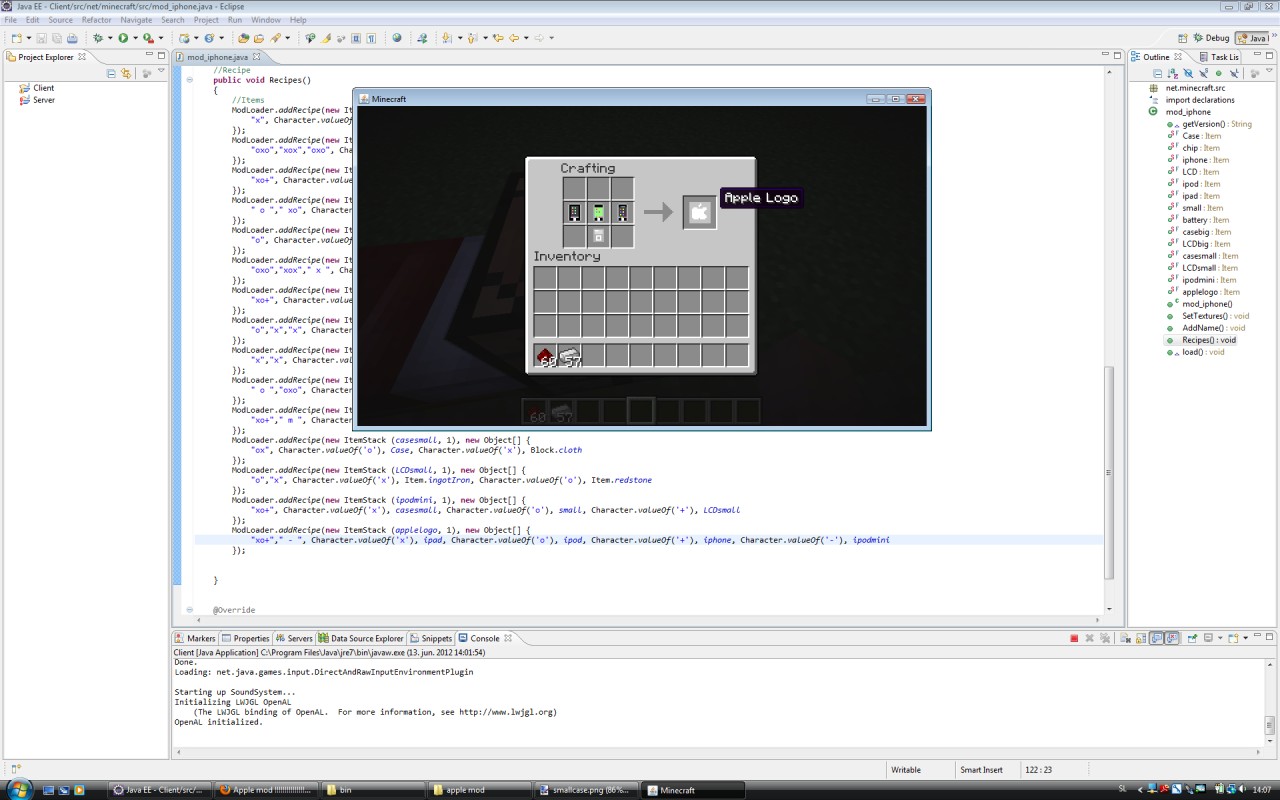Open the Source menu
1280x800 pixels.
coord(60,20)
